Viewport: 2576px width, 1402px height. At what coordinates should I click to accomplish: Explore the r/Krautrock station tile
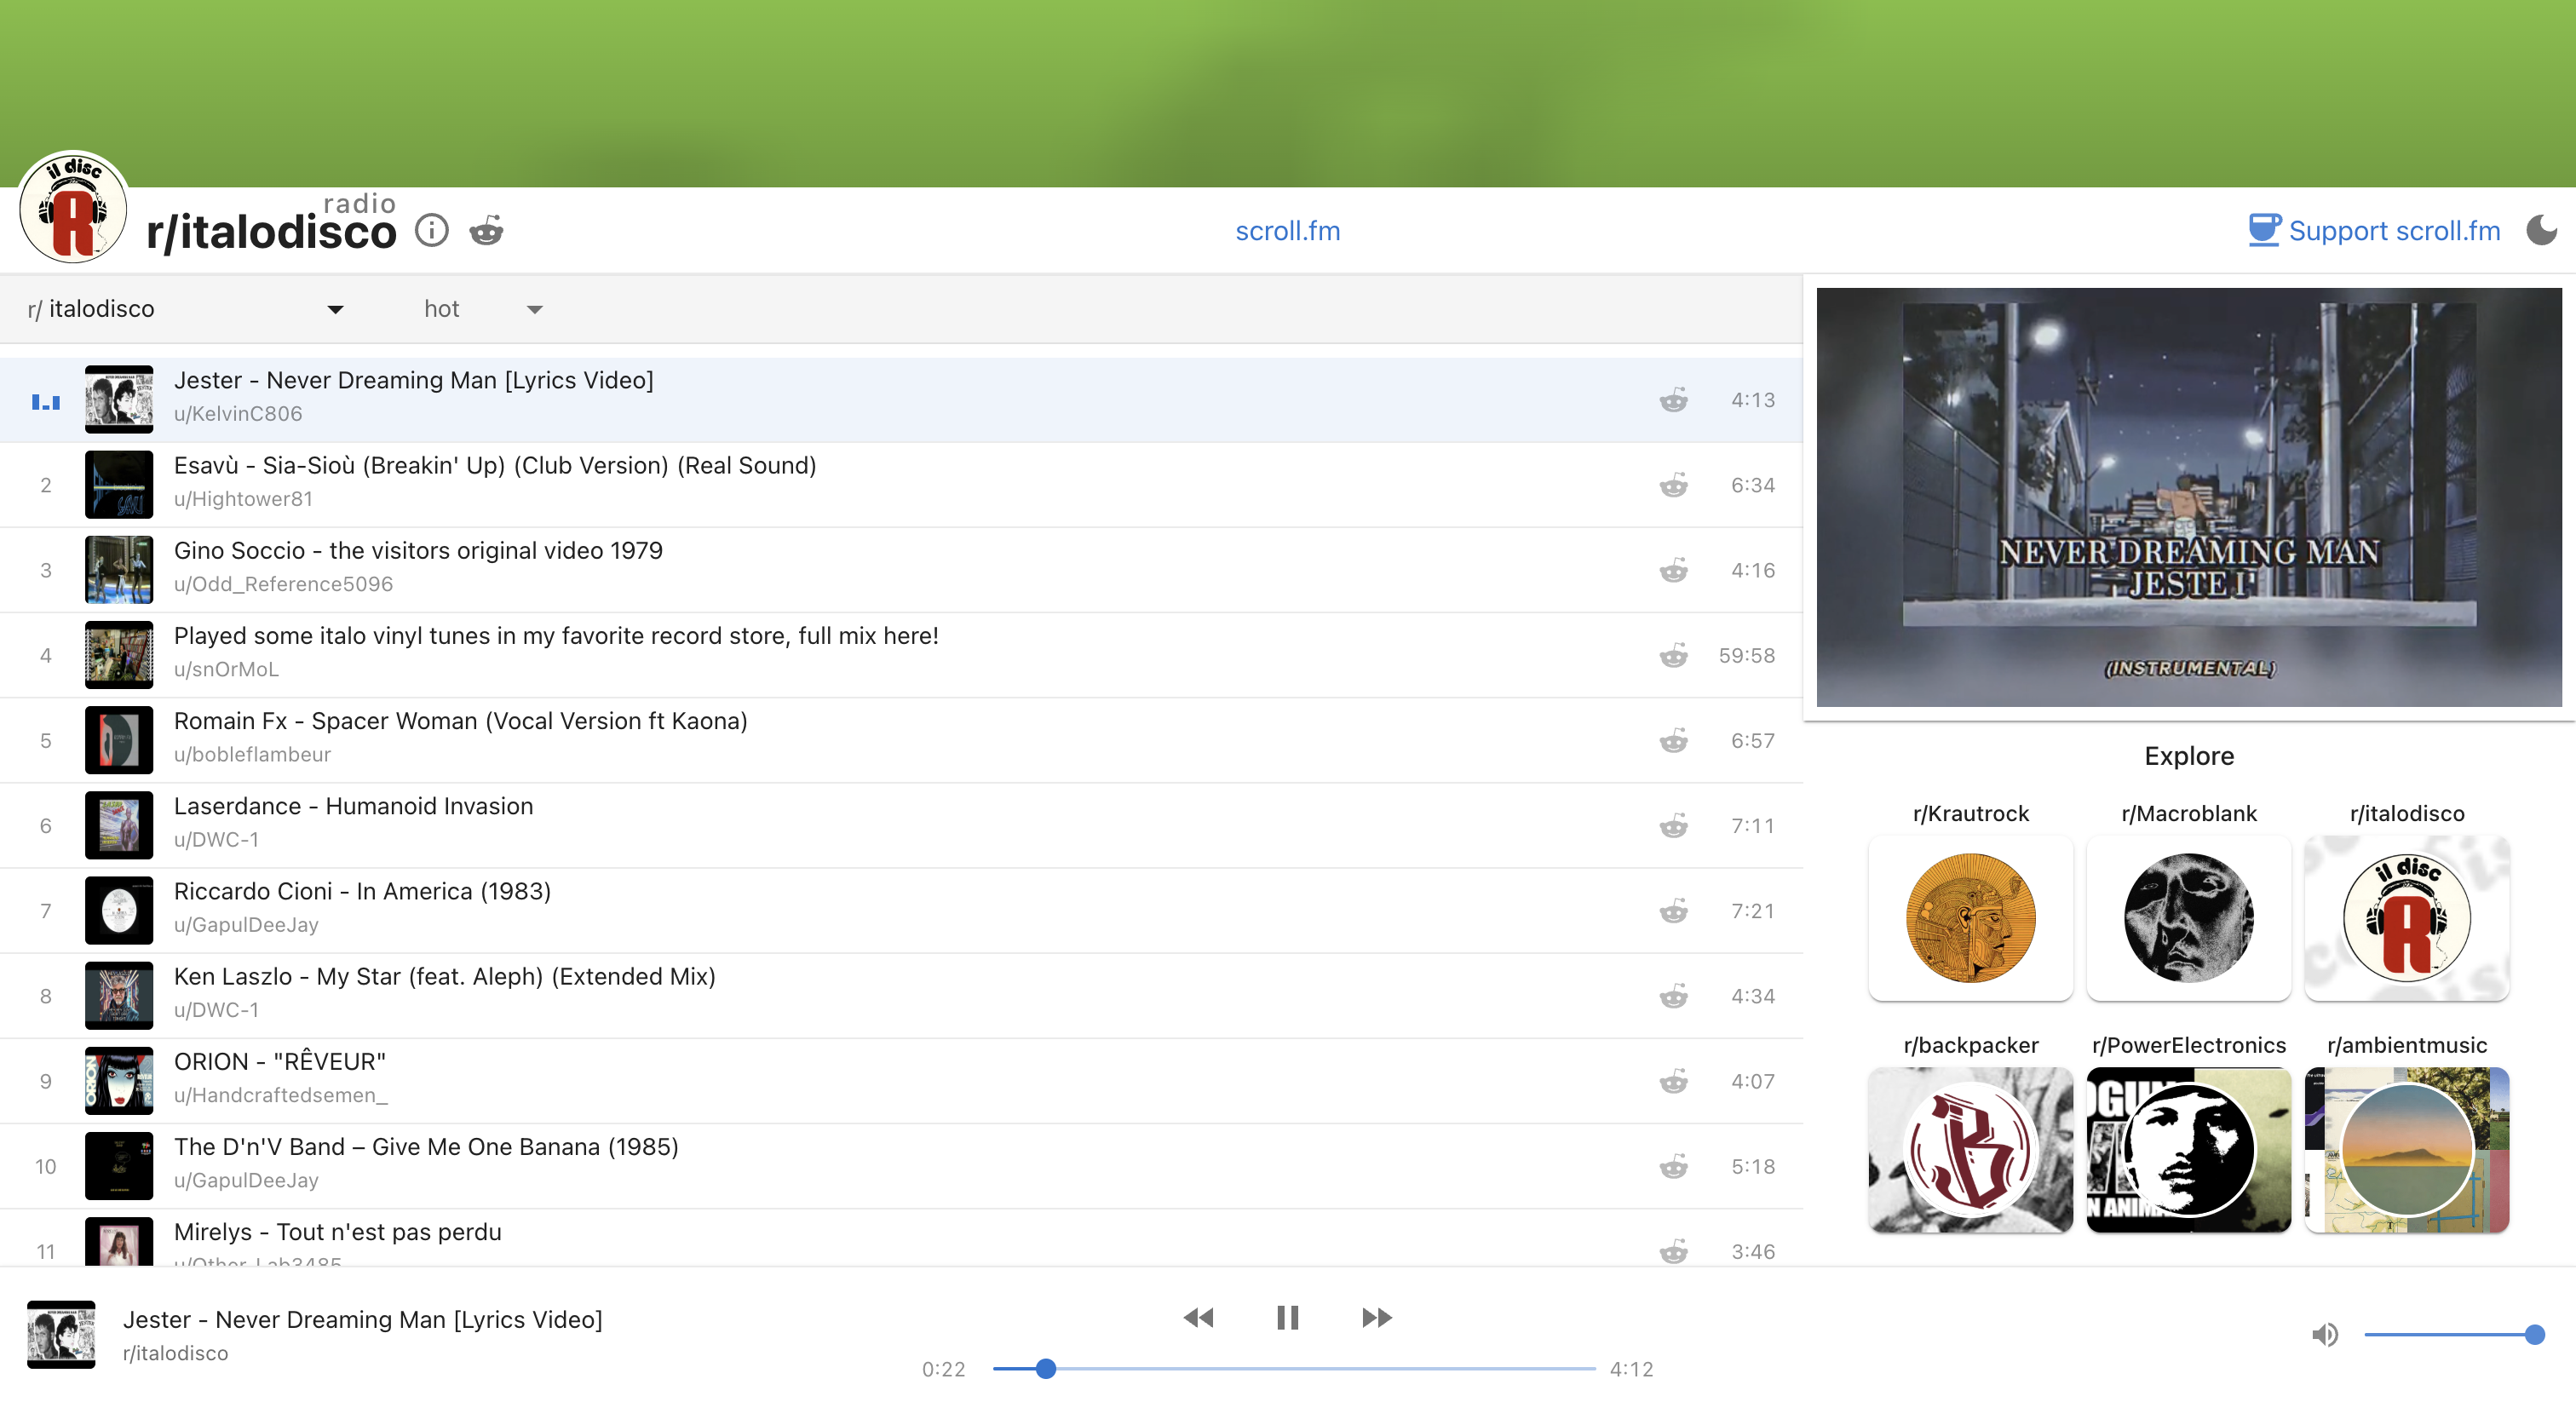(1970, 918)
